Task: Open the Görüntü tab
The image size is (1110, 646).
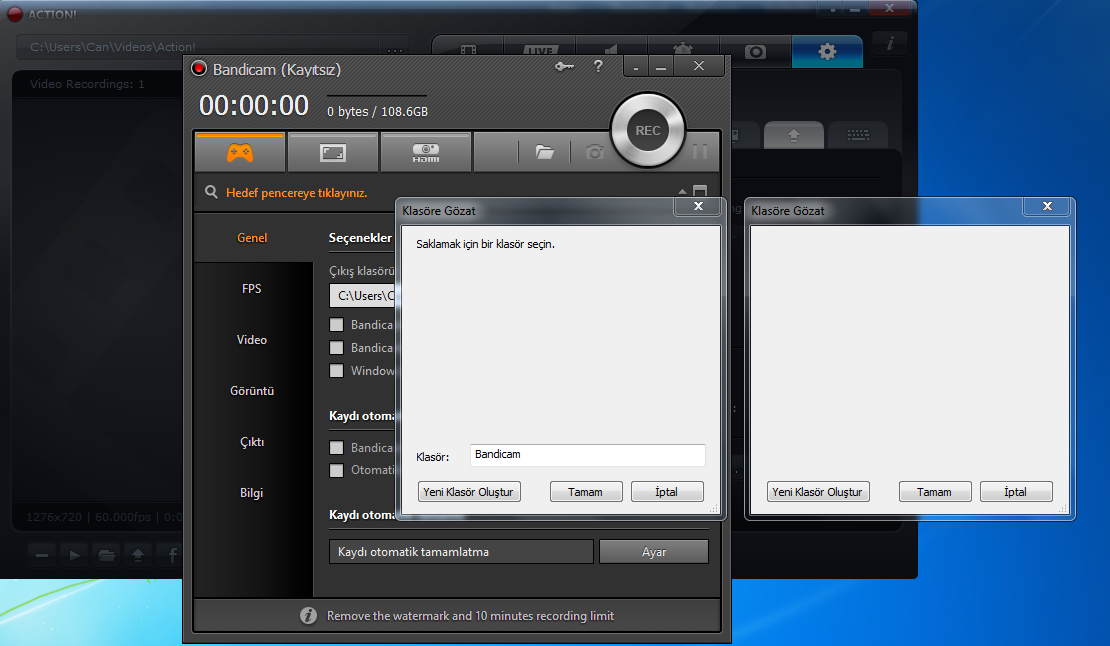Action: pos(252,391)
